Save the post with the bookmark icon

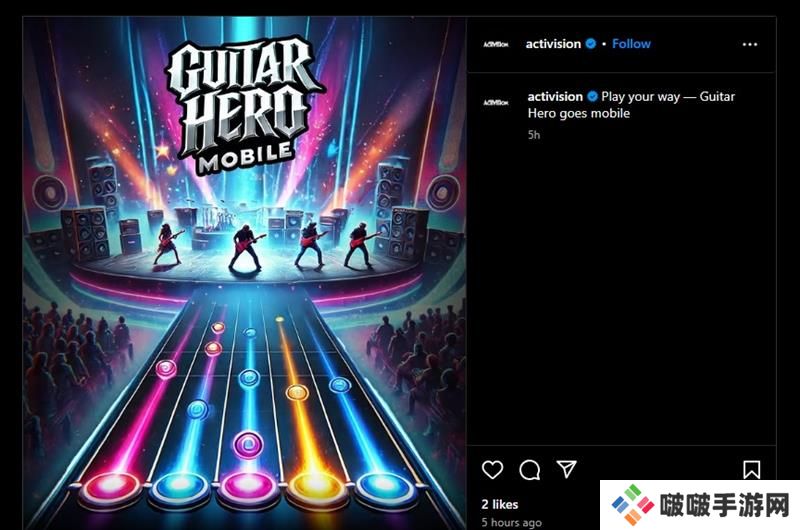(752, 470)
